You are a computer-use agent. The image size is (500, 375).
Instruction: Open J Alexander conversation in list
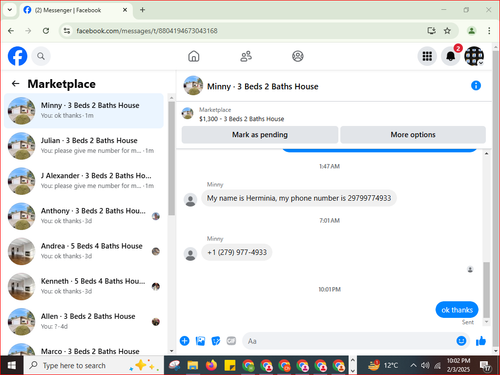(x=84, y=181)
